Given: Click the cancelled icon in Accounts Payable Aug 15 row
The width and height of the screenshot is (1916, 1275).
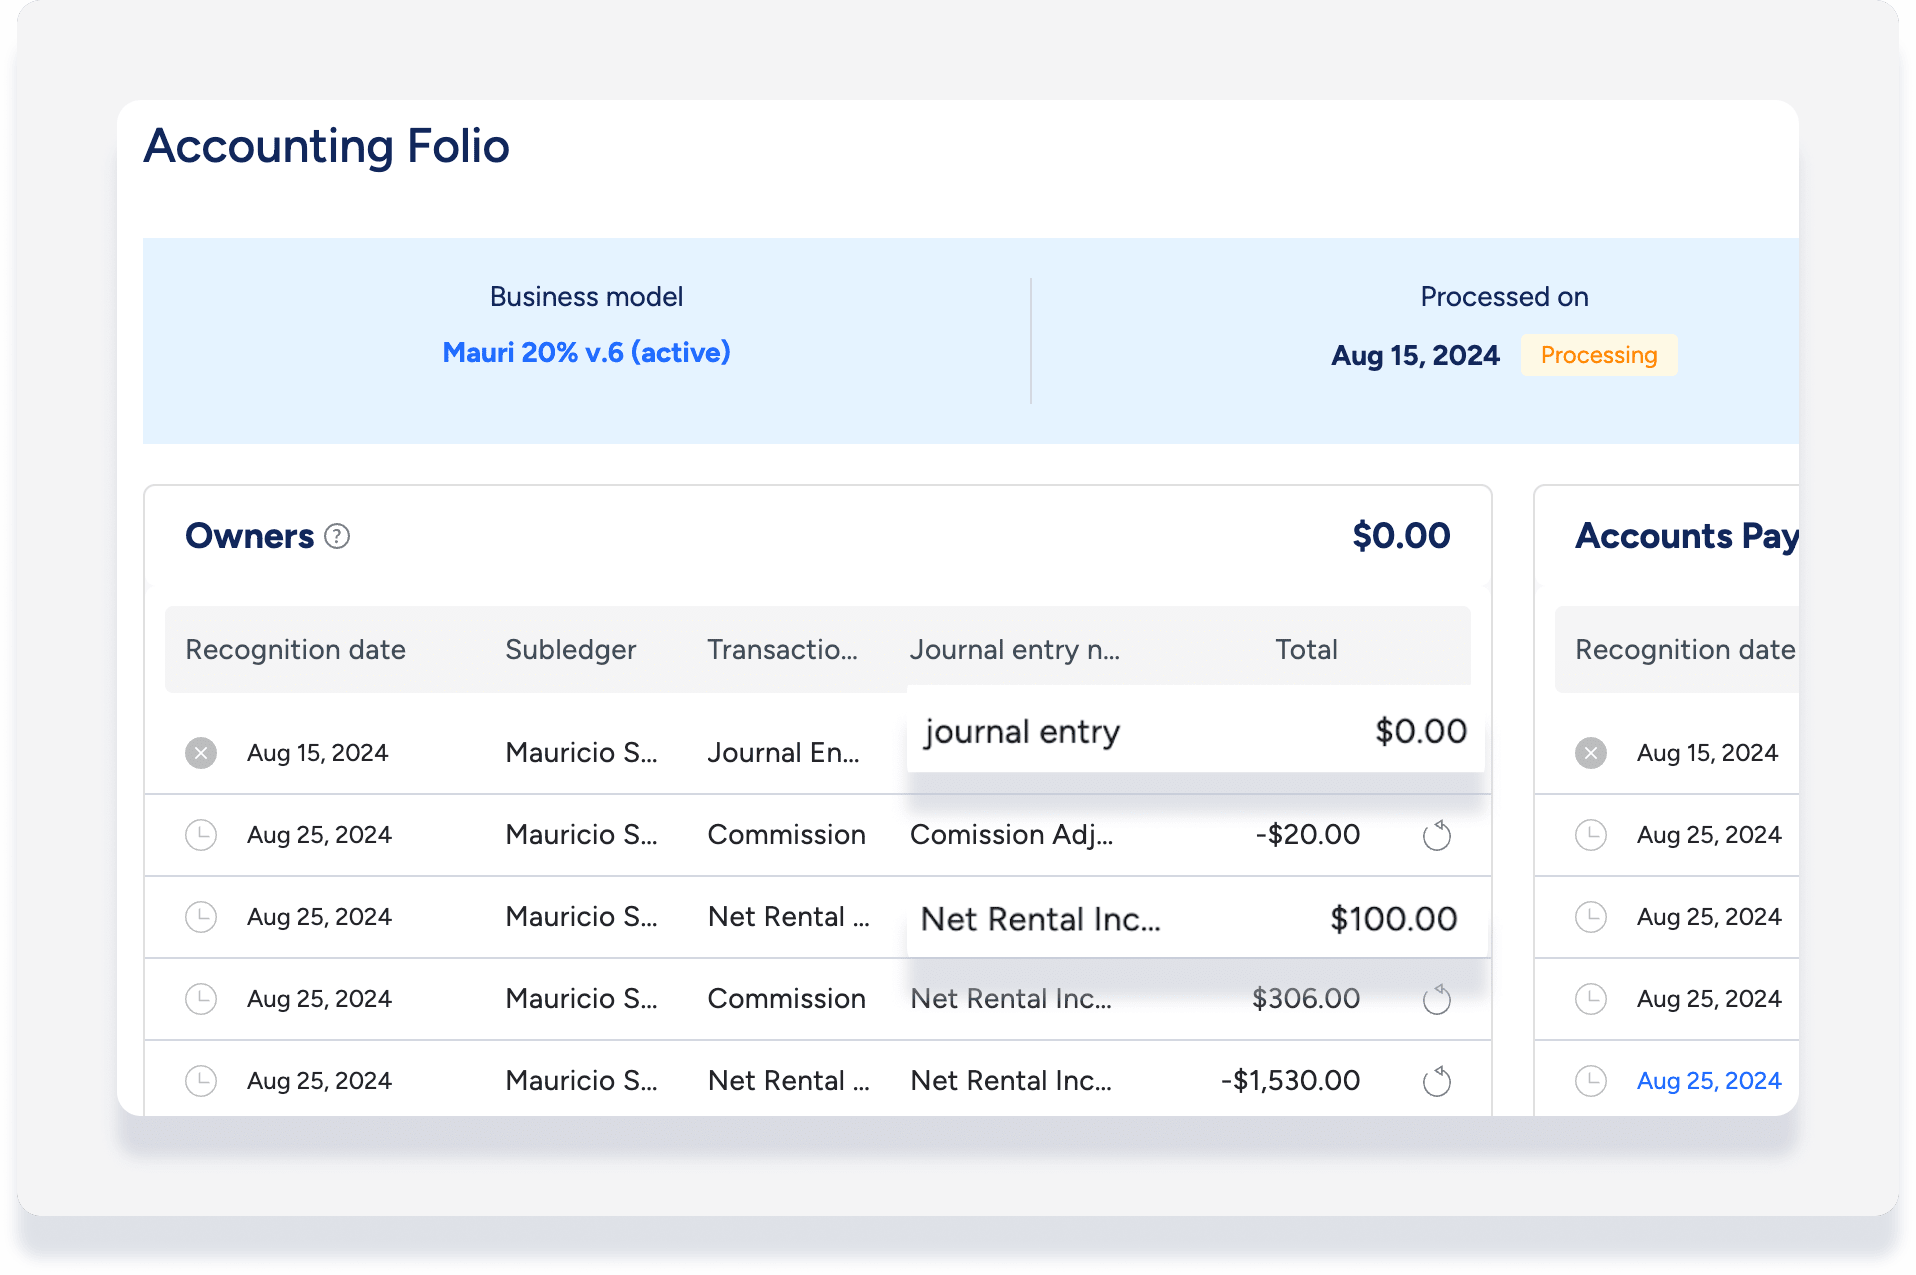Looking at the screenshot, I should coord(1590,753).
